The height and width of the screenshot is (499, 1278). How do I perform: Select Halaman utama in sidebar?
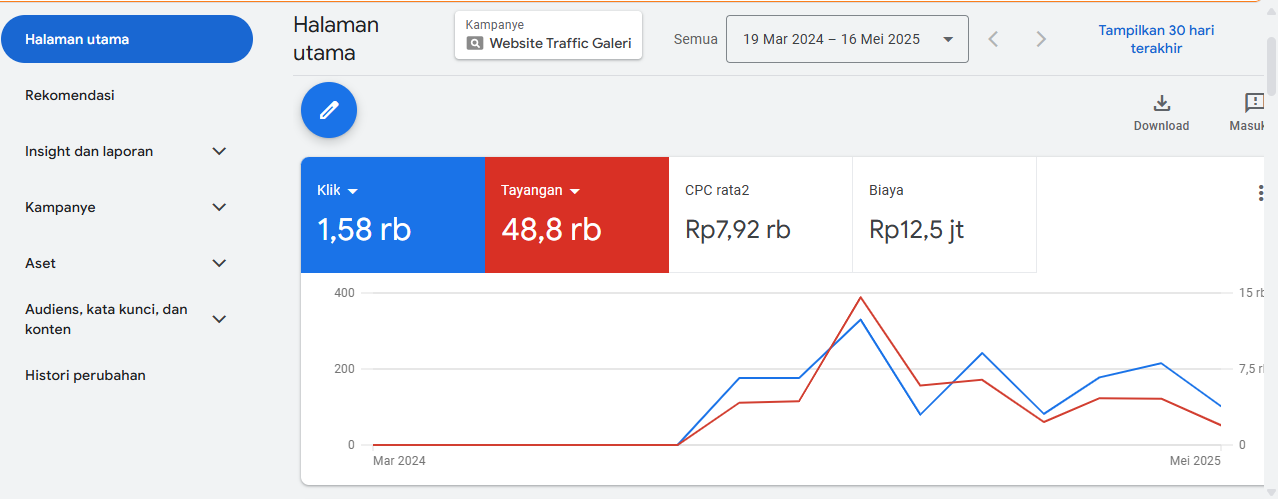(x=126, y=39)
